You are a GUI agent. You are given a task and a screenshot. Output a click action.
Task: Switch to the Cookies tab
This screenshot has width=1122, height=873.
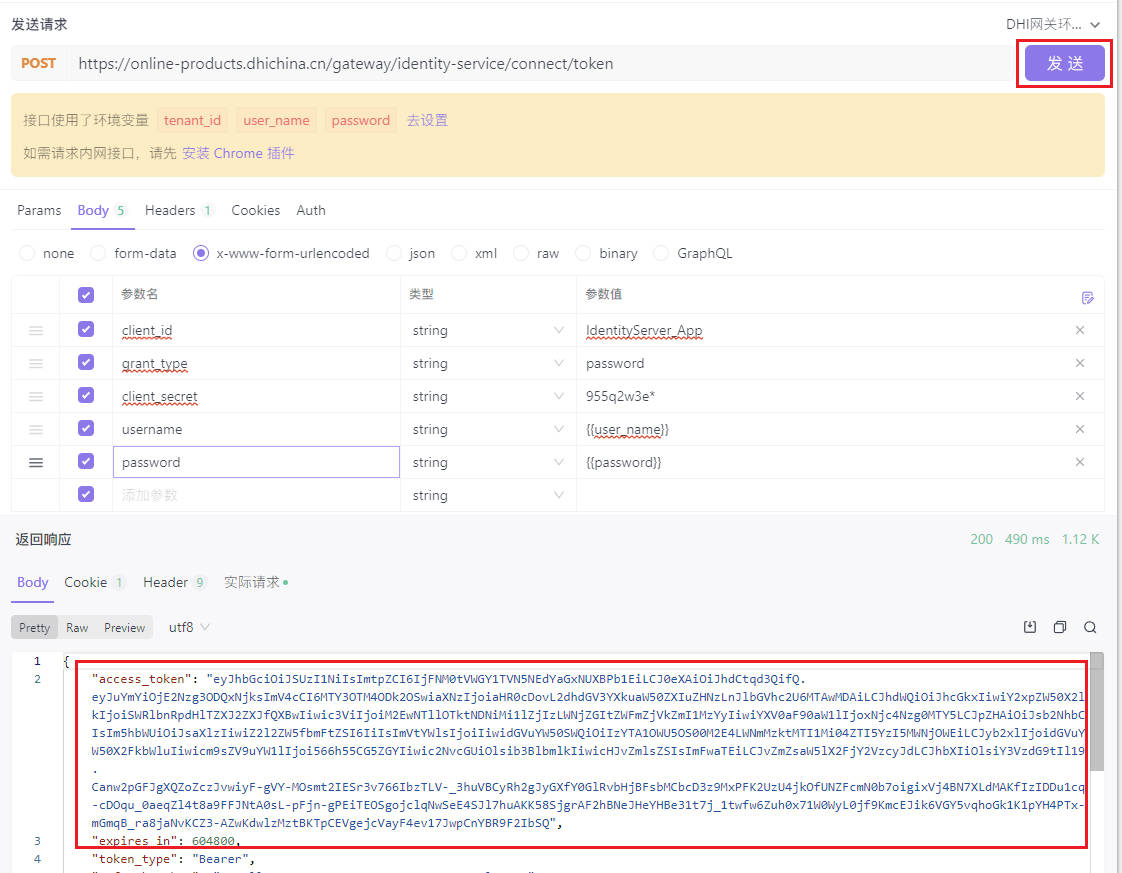pyautogui.click(x=255, y=210)
